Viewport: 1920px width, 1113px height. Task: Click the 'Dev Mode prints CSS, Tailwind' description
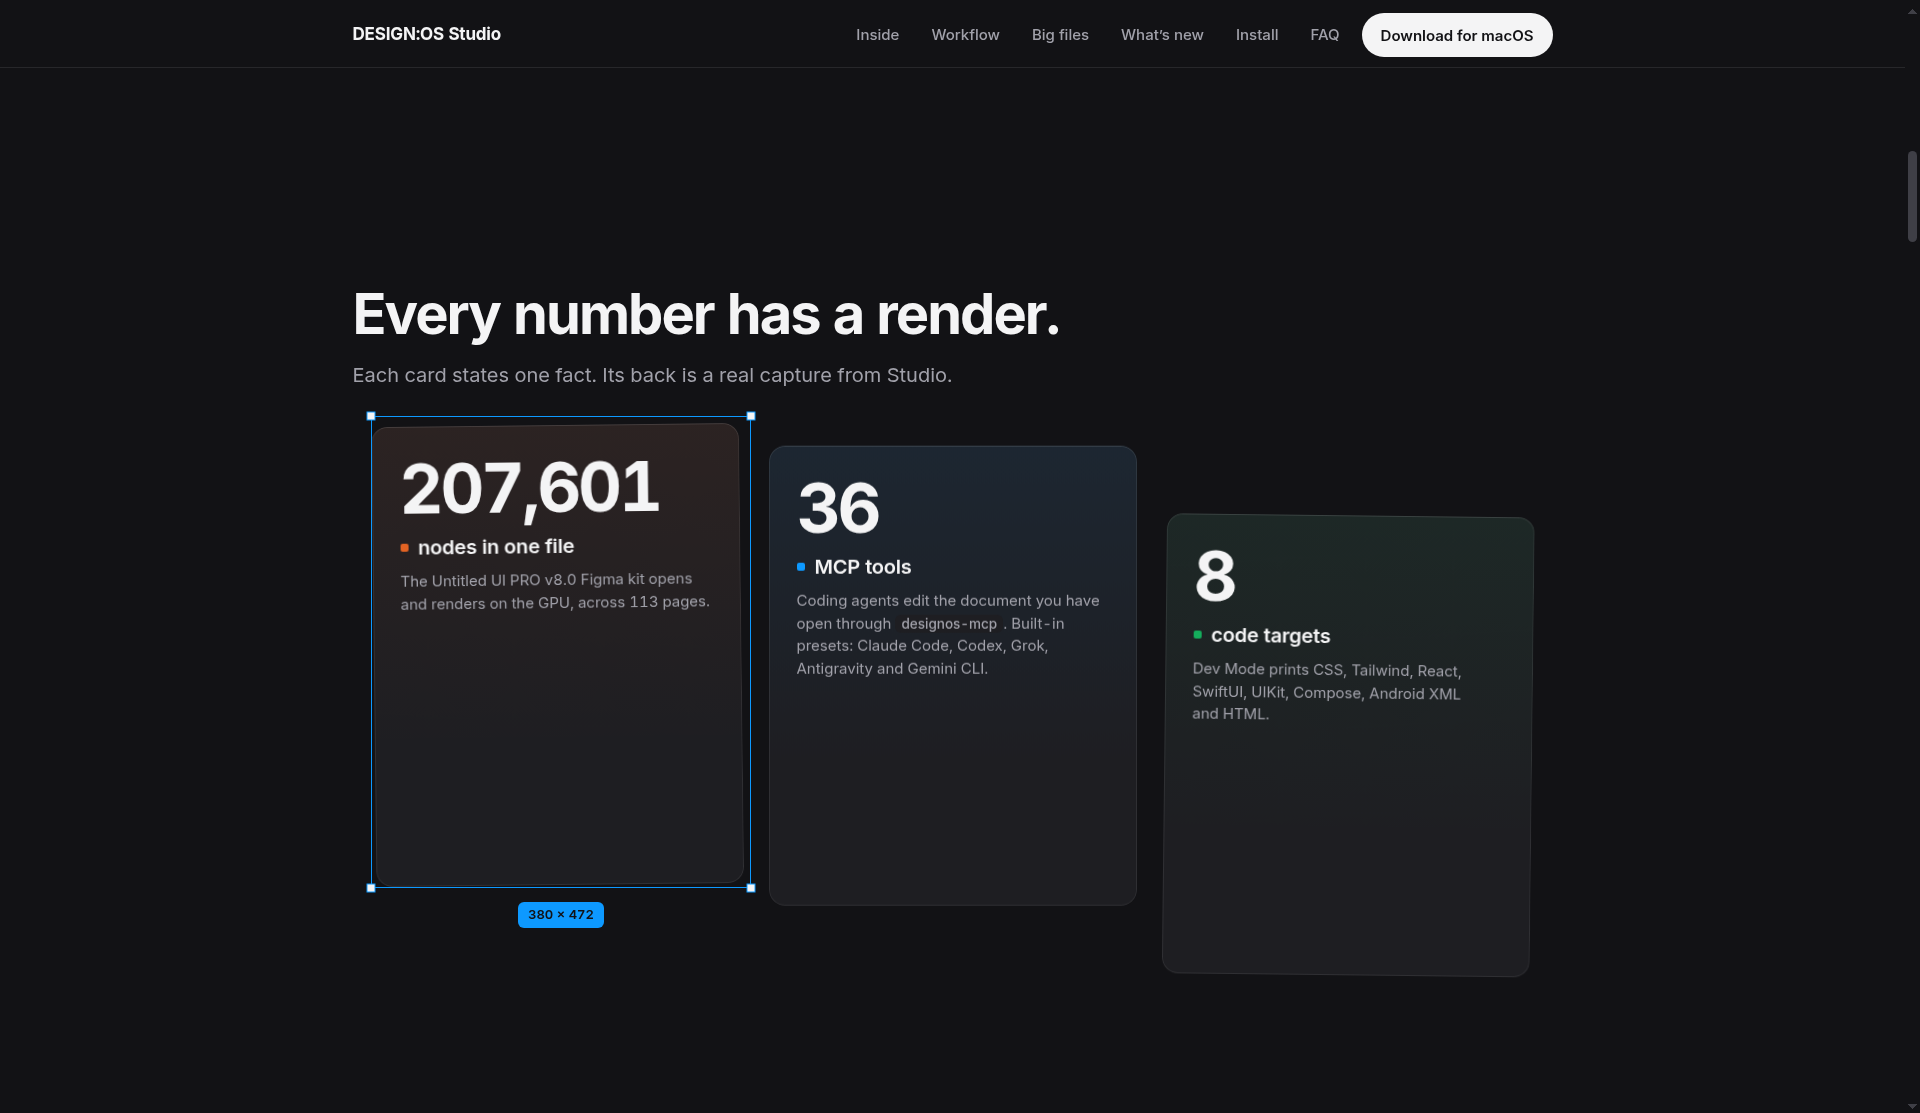(1327, 691)
